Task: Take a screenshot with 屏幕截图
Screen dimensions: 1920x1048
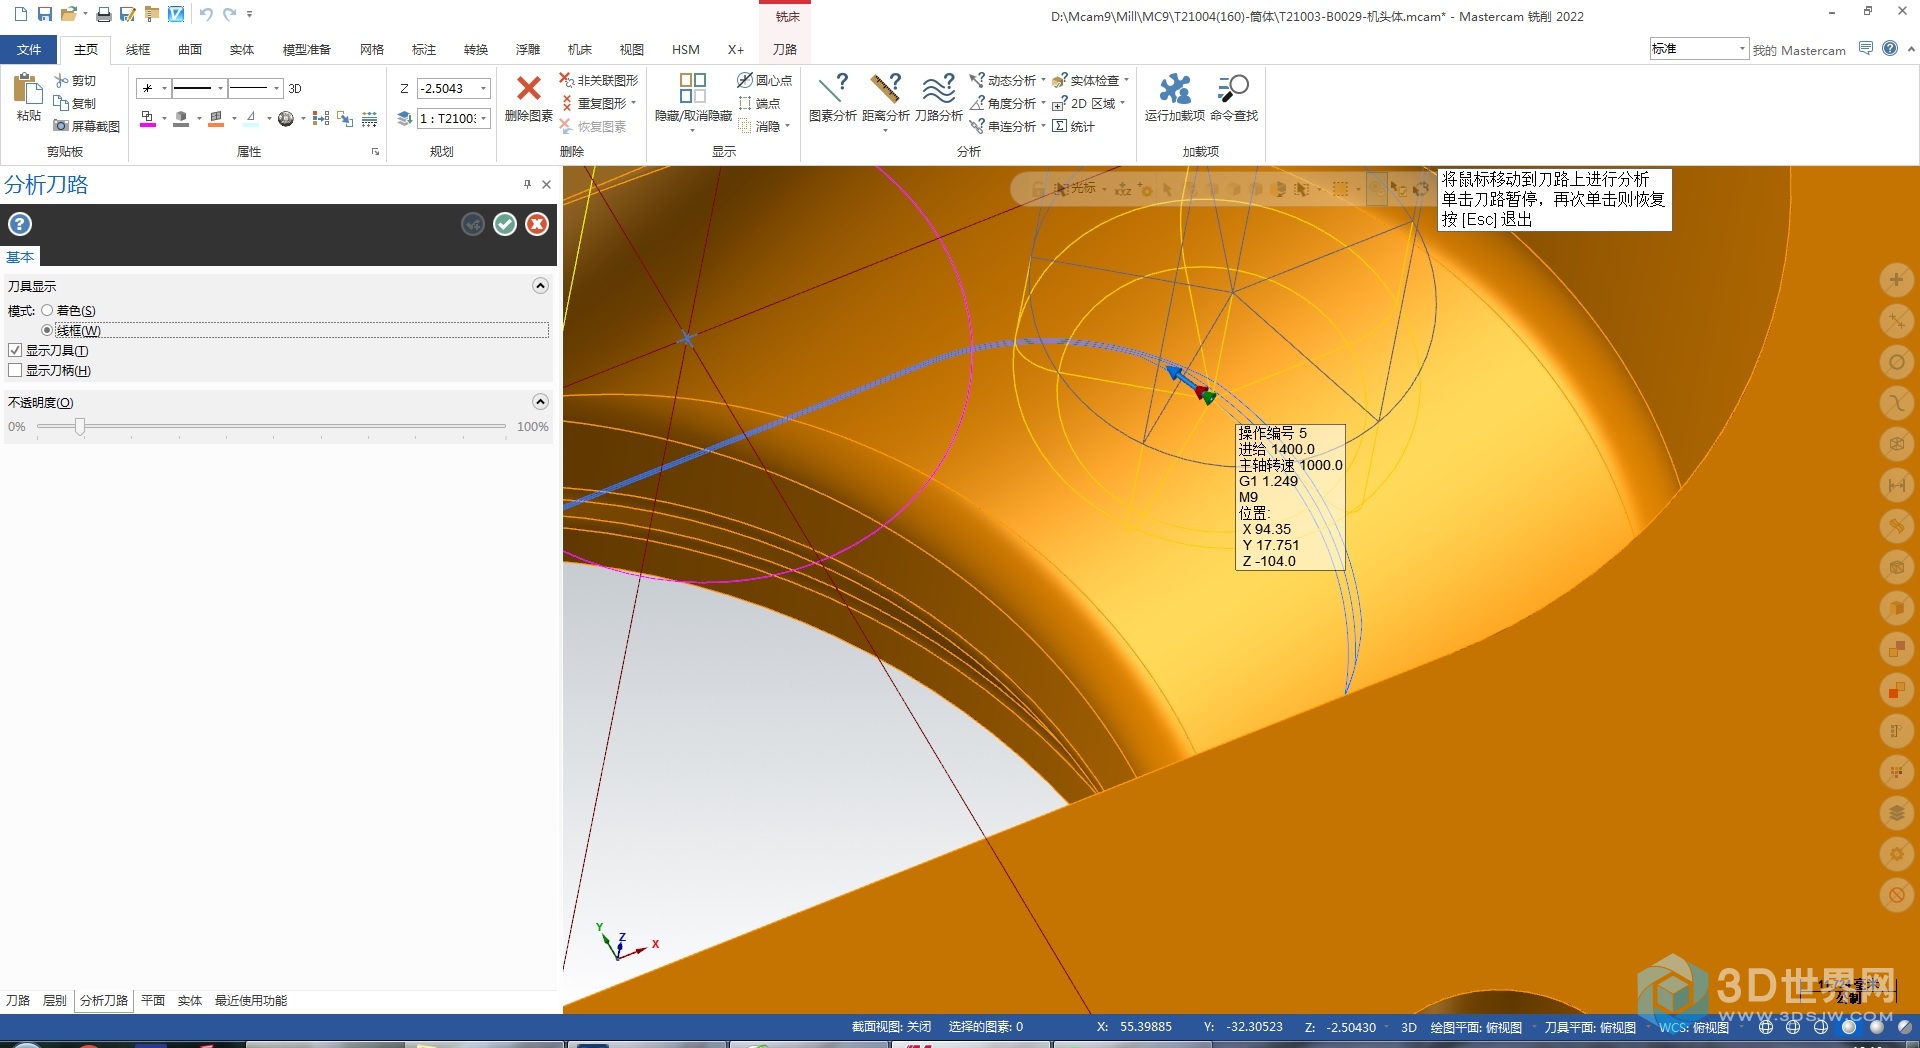Action: pos(87,126)
